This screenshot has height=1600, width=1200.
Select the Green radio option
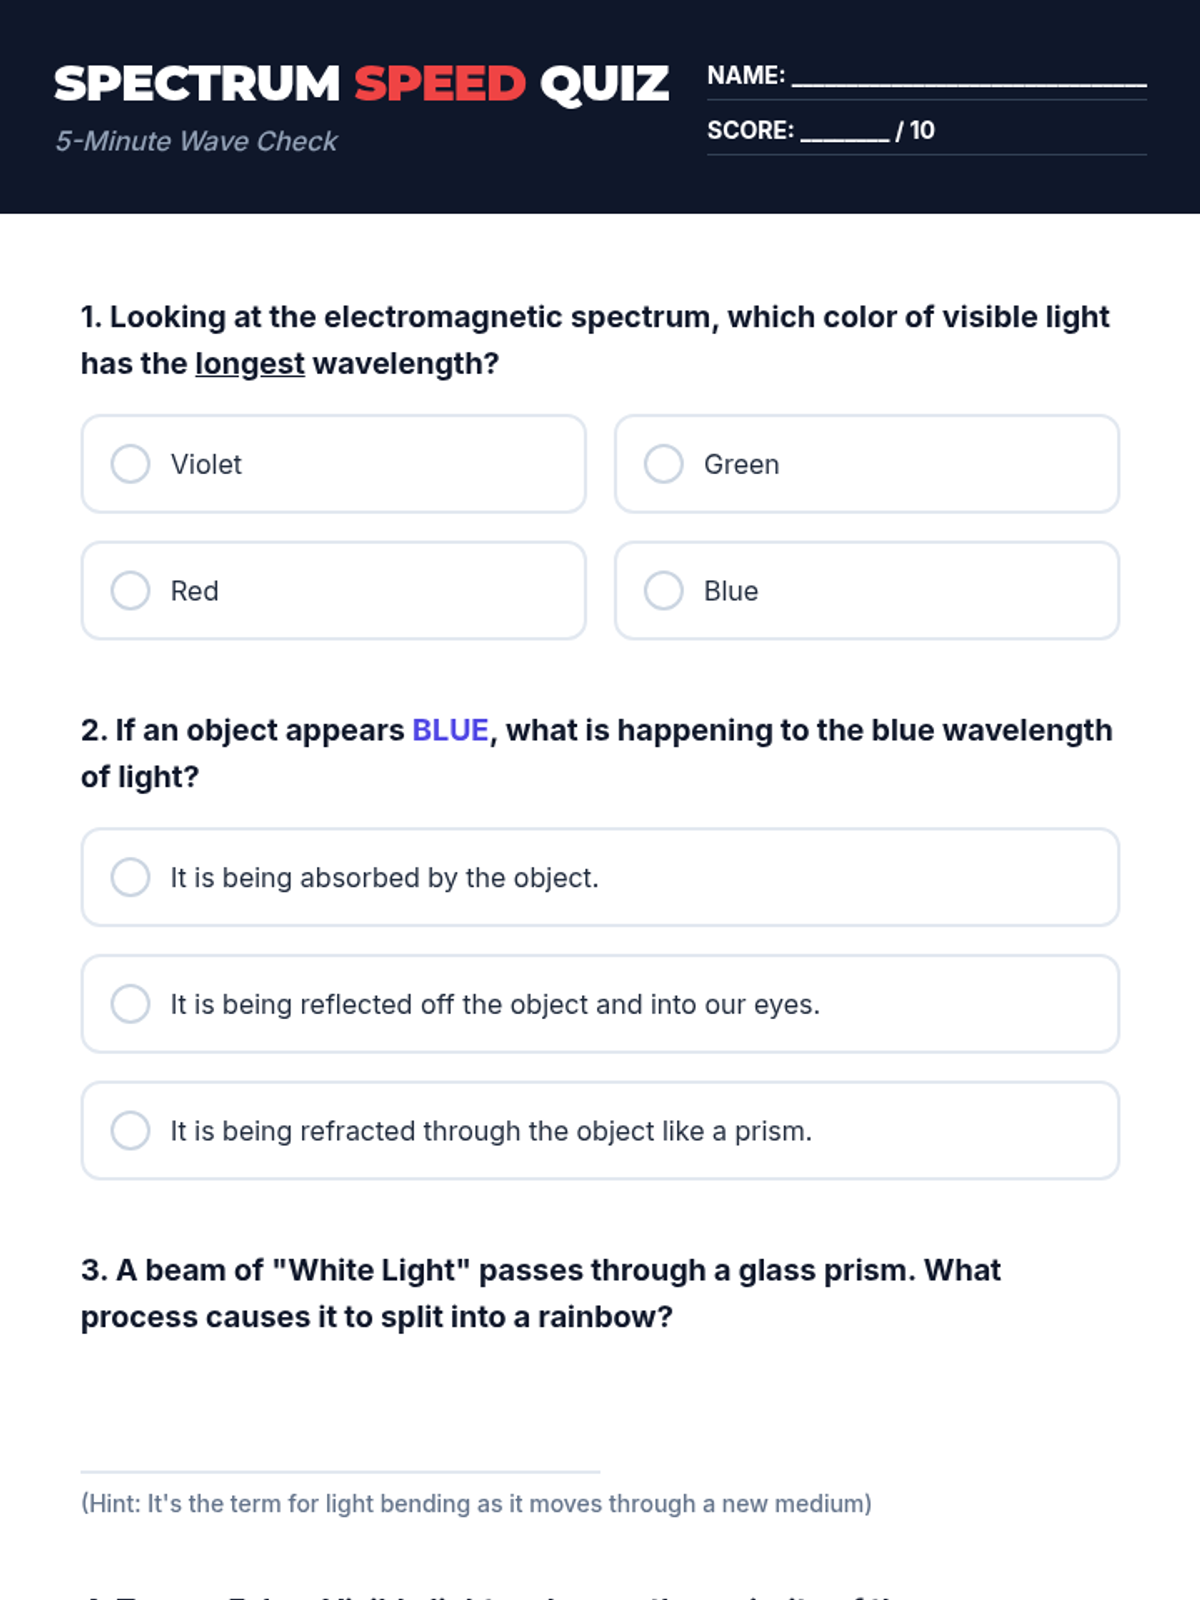click(663, 464)
